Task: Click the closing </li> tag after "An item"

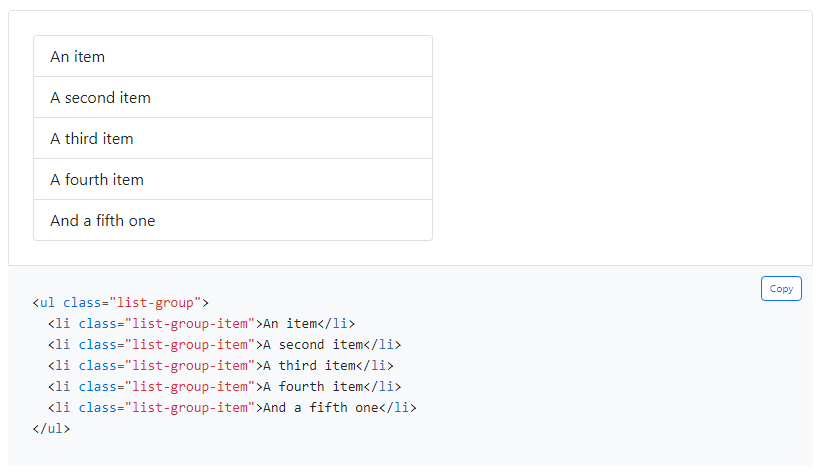Action: click(x=336, y=323)
